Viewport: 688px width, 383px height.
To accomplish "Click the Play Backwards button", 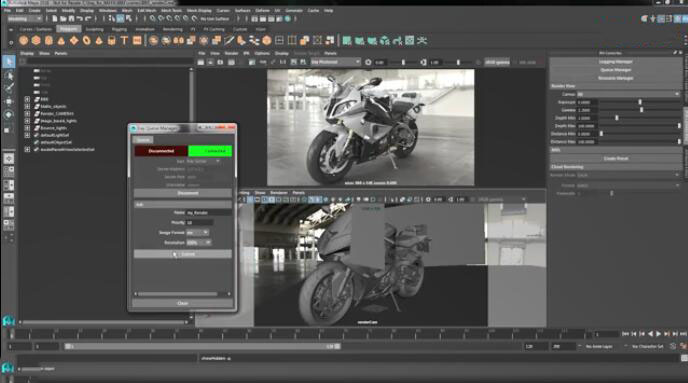I will point(650,334).
